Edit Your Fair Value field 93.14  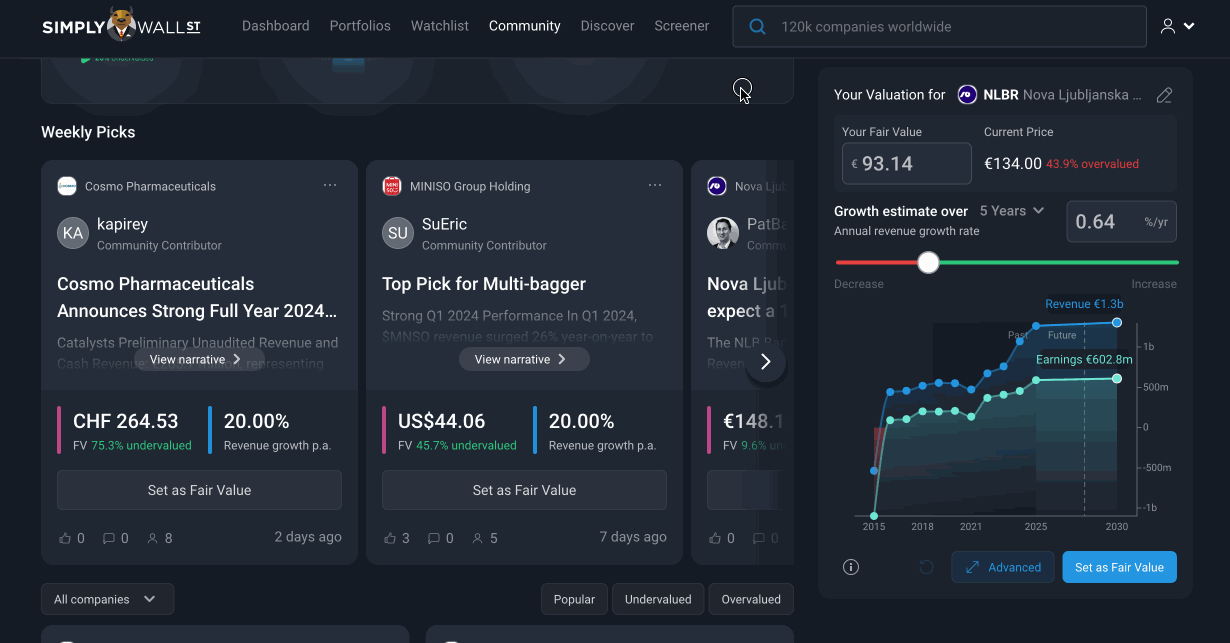pyautogui.click(x=906, y=163)
